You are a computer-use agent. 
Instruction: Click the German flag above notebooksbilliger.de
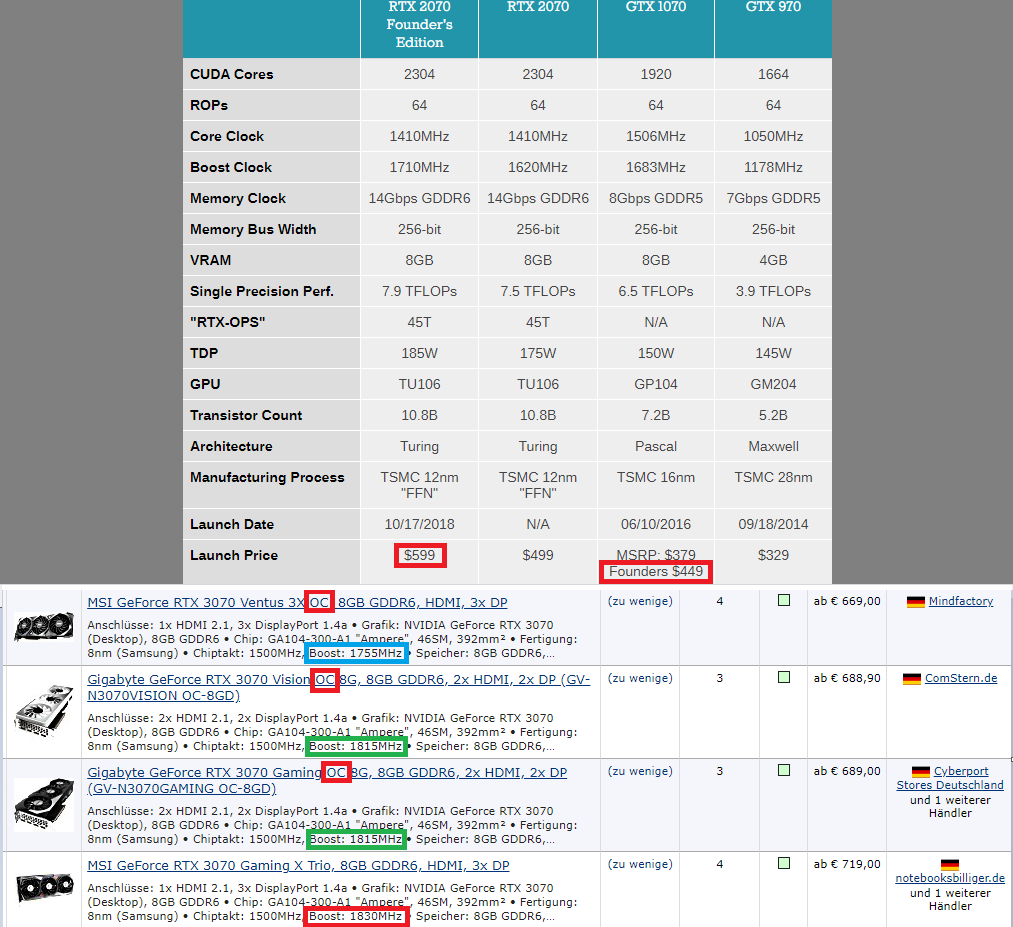950,865
